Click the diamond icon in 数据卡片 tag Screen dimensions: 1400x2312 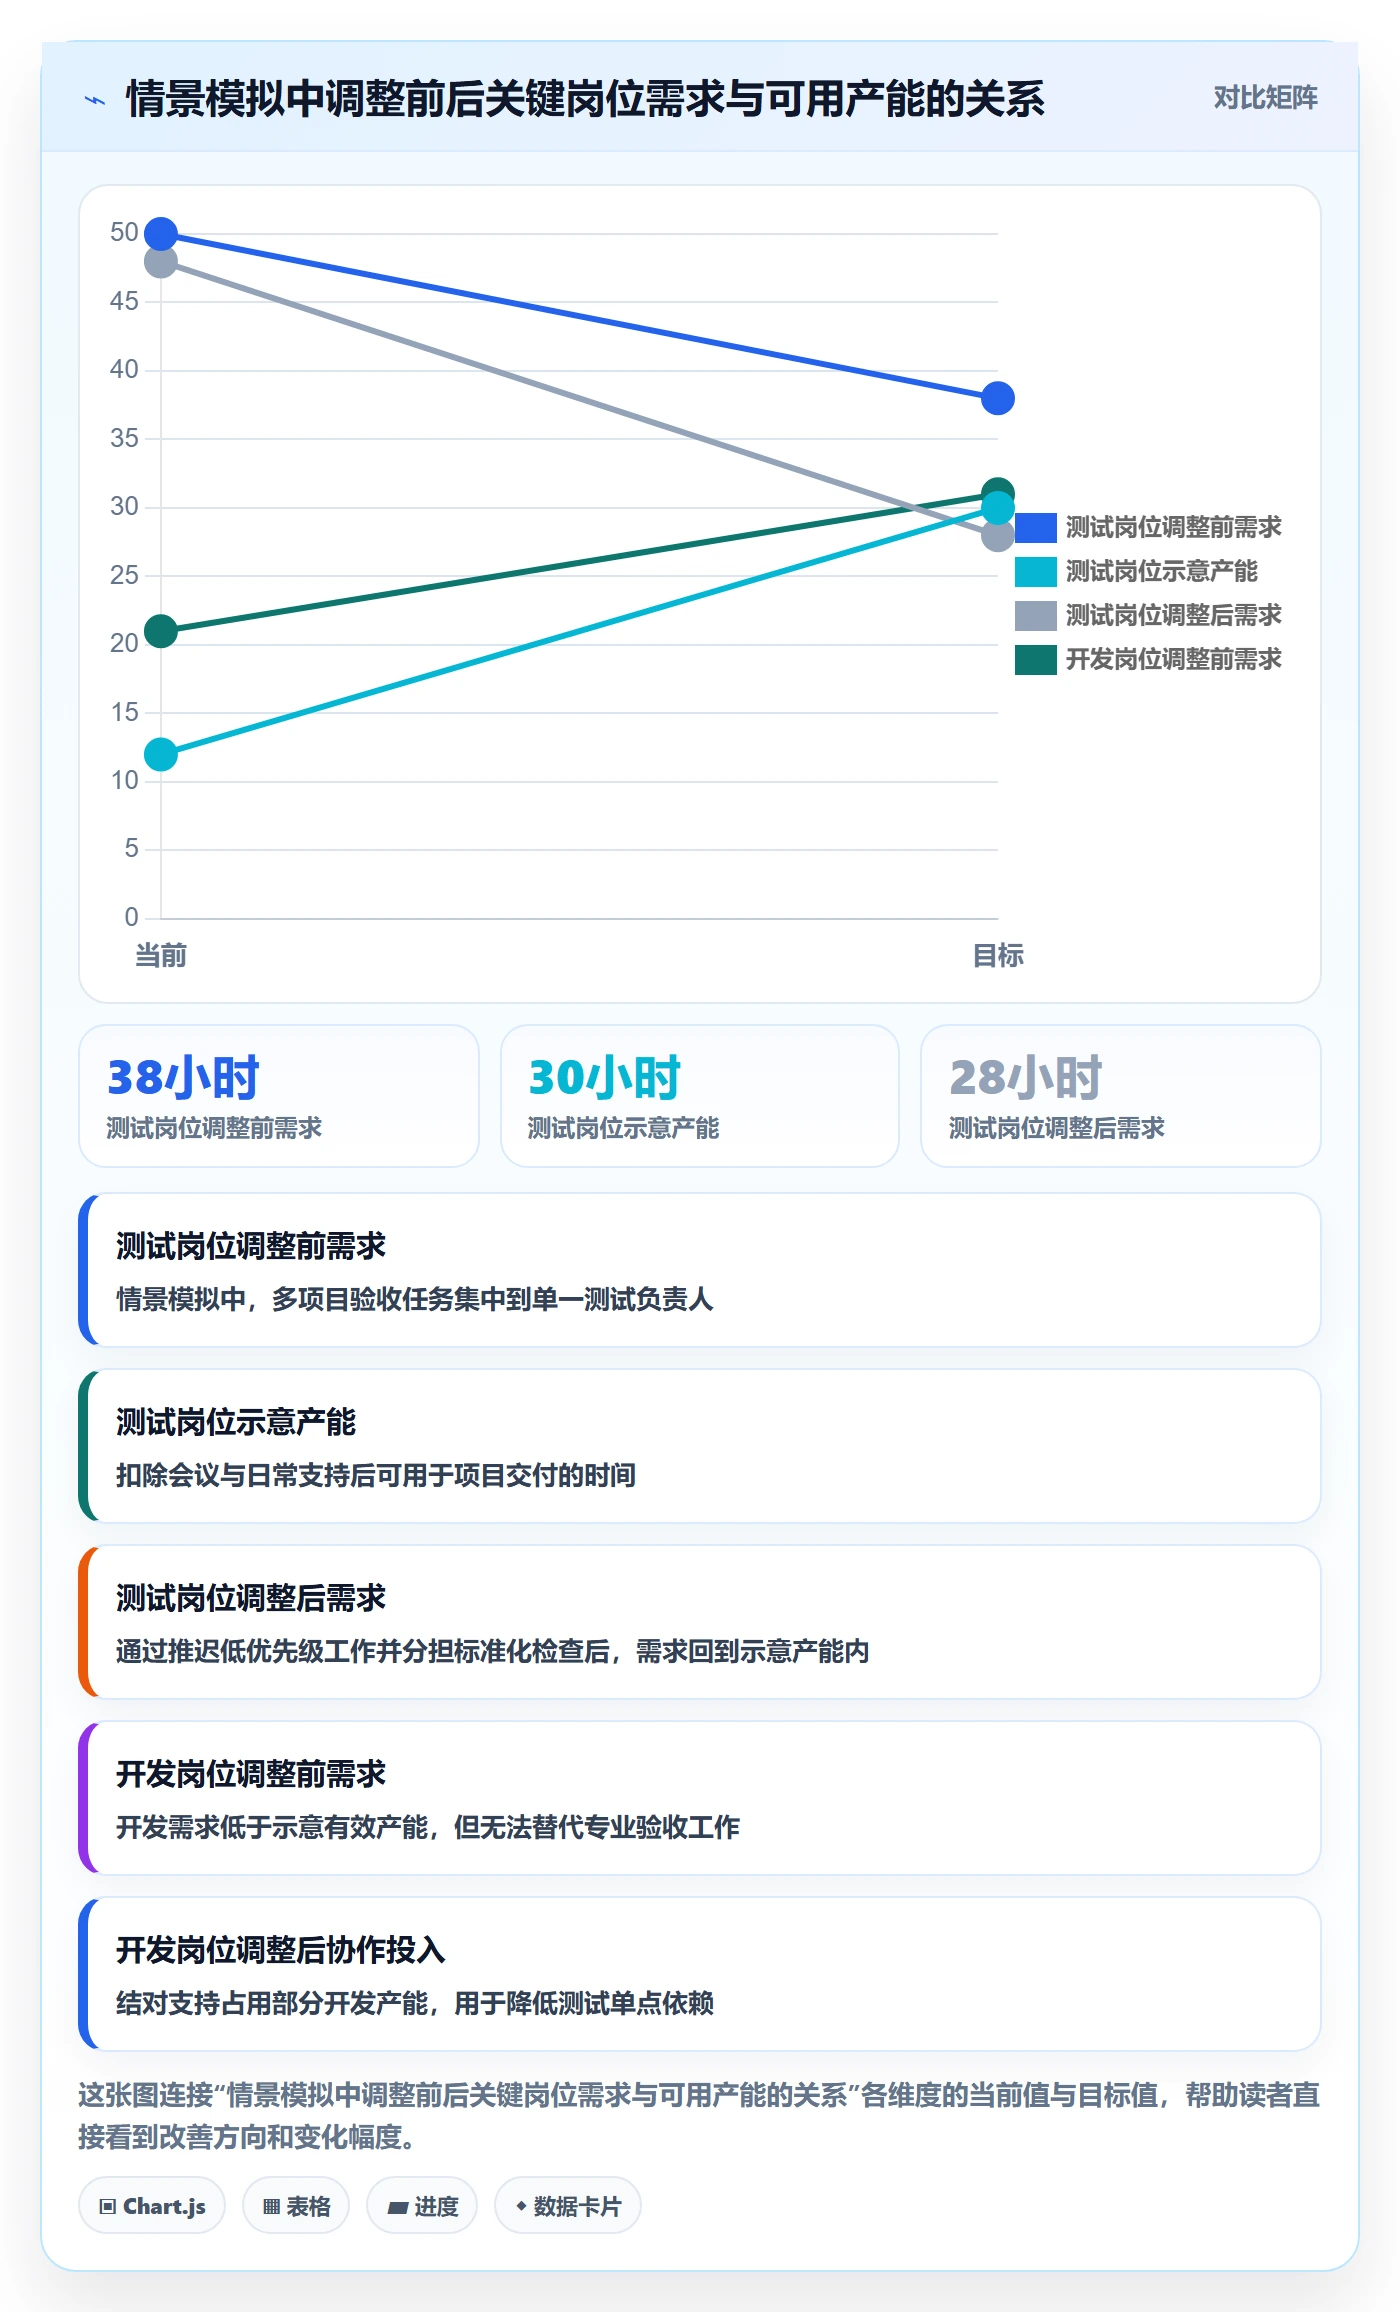tap(521, 2205)
